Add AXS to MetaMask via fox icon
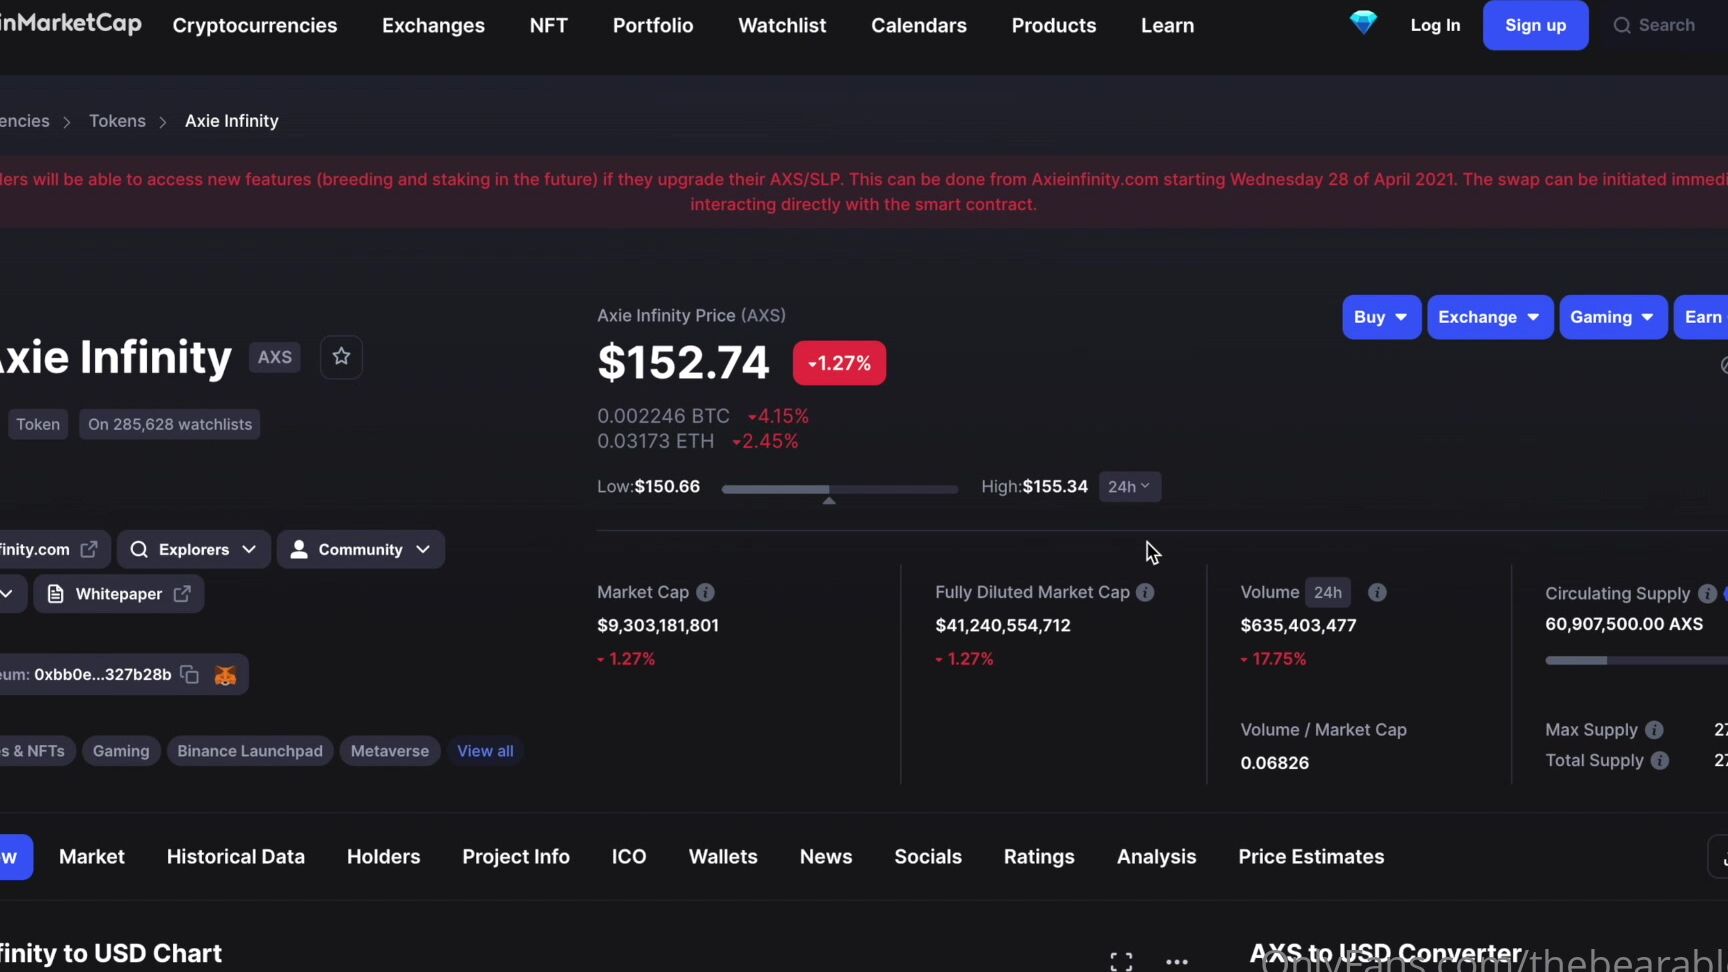Screen dimensions: 1728x972 pos(225,674)
